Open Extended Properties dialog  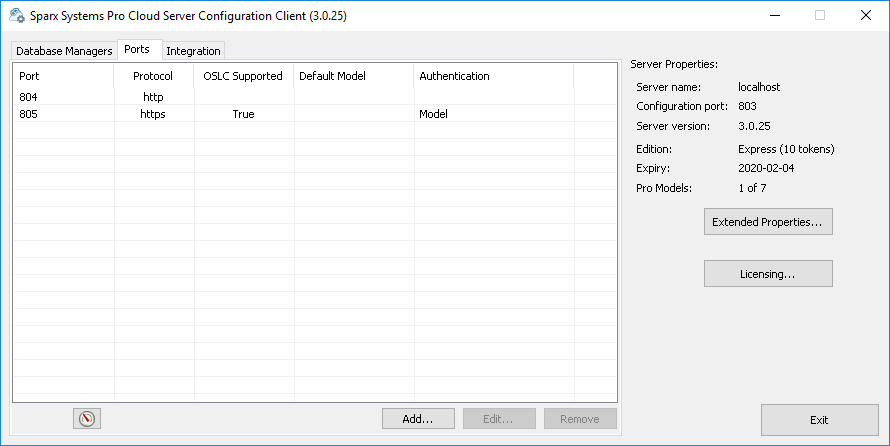(768, 222)
